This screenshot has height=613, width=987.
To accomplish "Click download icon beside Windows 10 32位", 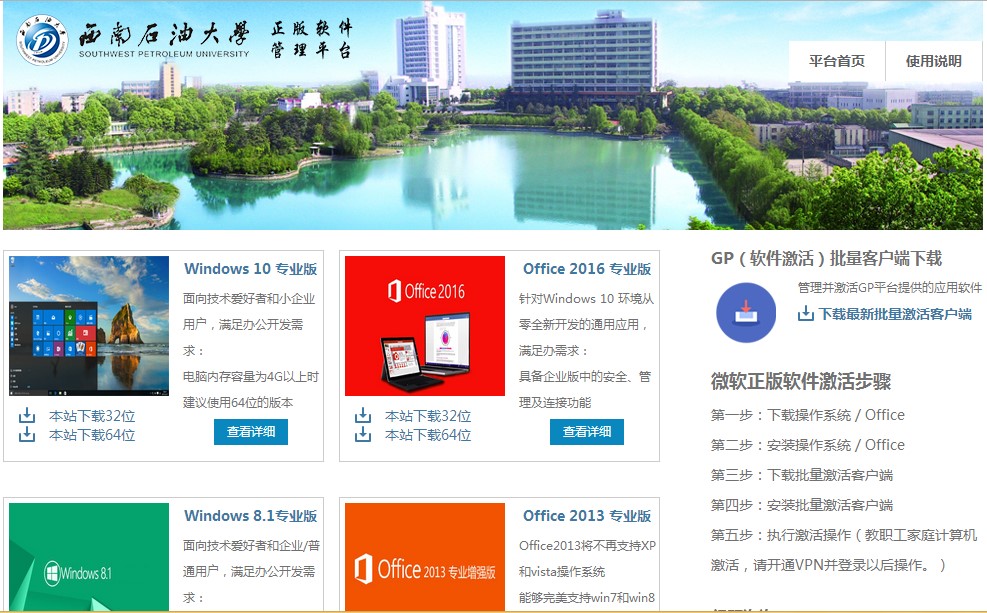I will tap(27, 415).
